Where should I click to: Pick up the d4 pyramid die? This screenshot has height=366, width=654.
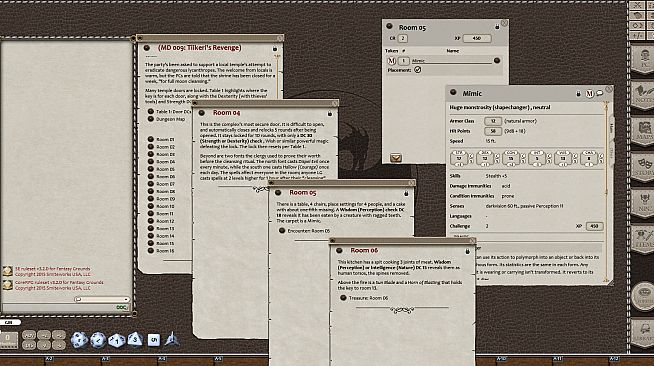172,339
